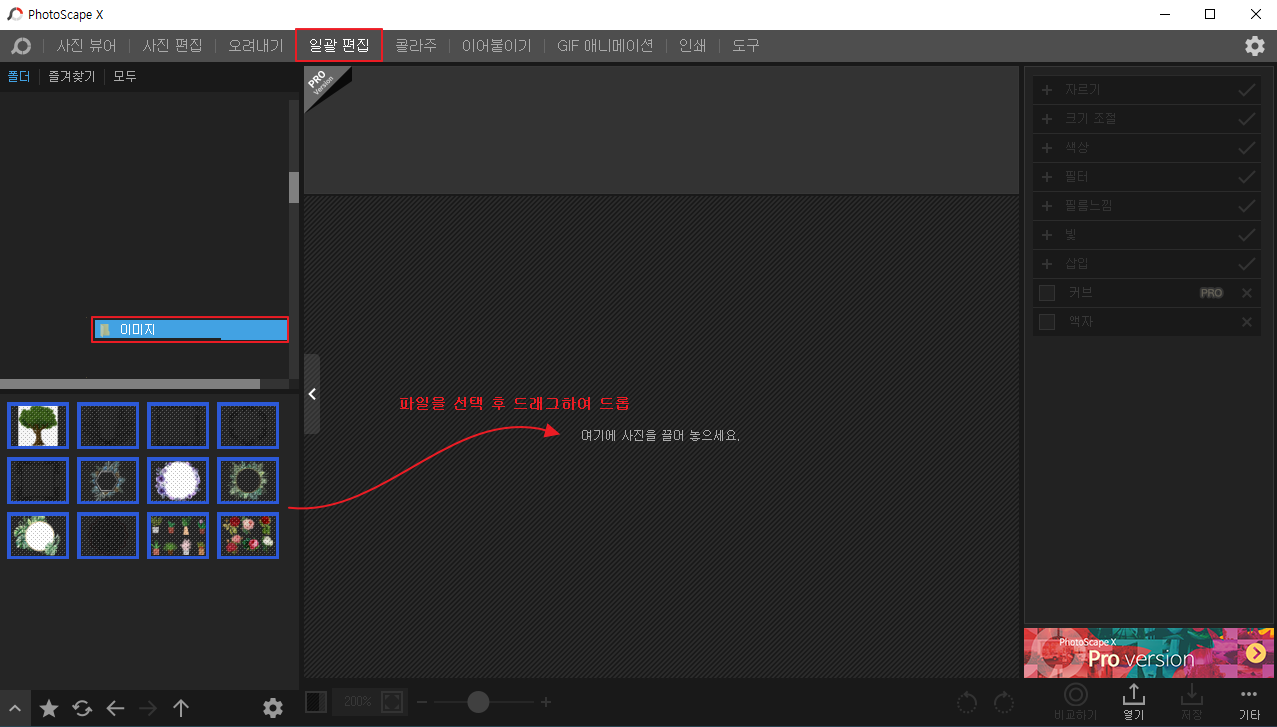Viewport: 1277px width, 727px height.
Task: Navigate back with the left arrow icon
Action: click(x=114, y=708)
